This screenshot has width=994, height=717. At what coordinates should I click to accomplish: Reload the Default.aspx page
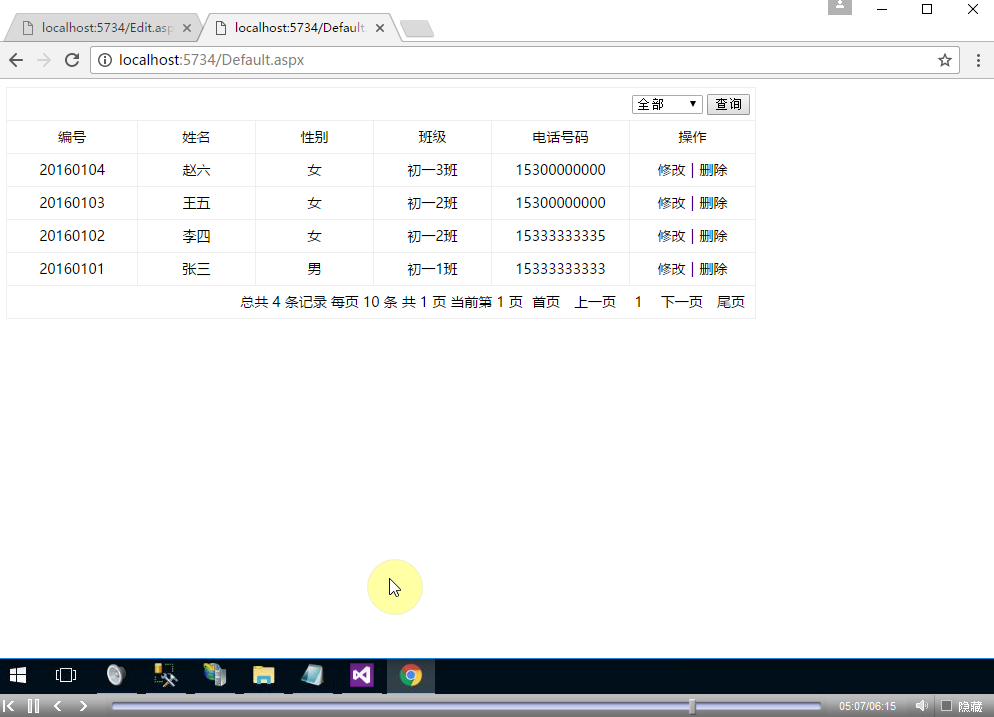click(x=70, y=60)
